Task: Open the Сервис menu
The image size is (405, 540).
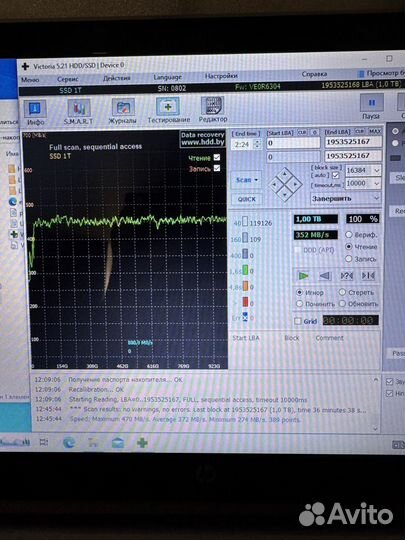Action: click(x=68, y=79)
